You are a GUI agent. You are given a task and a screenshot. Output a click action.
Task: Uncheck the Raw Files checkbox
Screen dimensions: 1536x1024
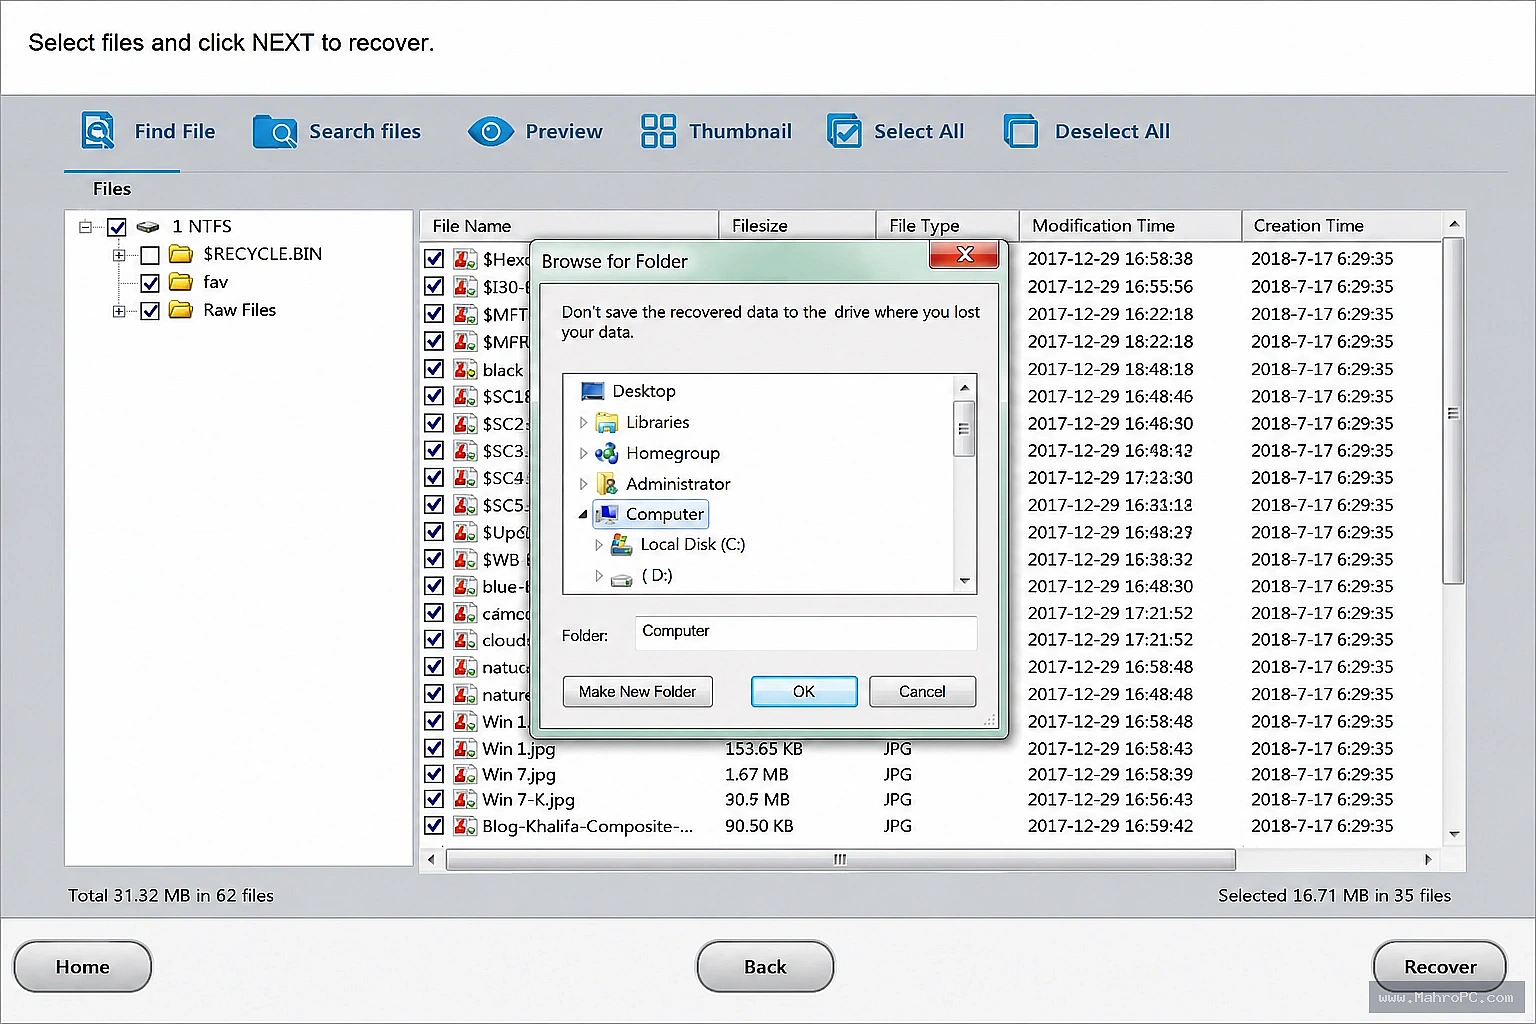tap(150, 311)
